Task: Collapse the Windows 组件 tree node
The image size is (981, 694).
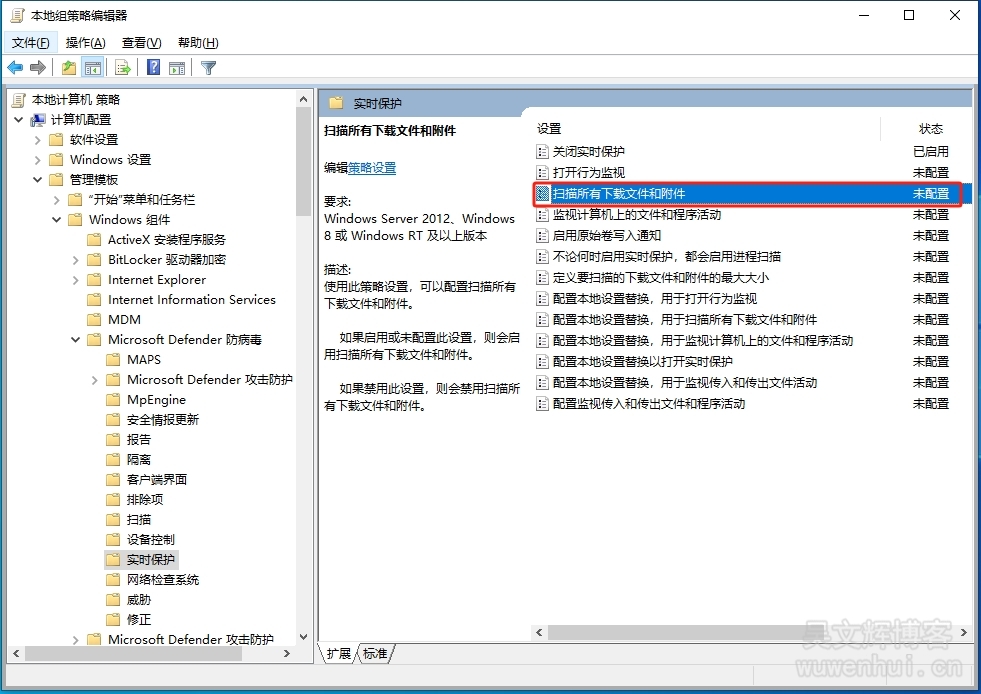Action: [x=57, y=220]
